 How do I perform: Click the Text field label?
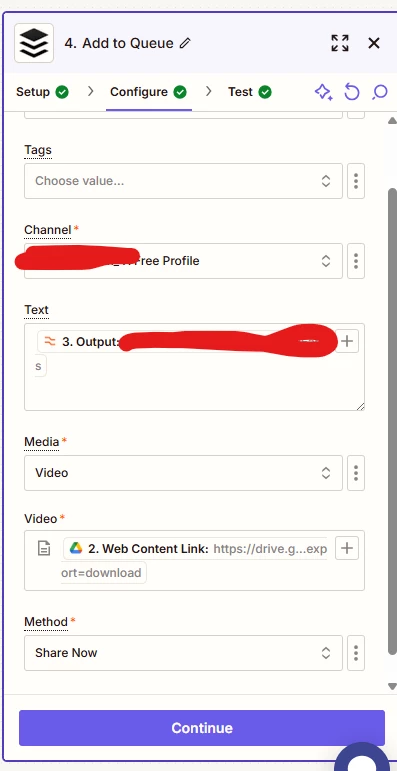(36, 310)
